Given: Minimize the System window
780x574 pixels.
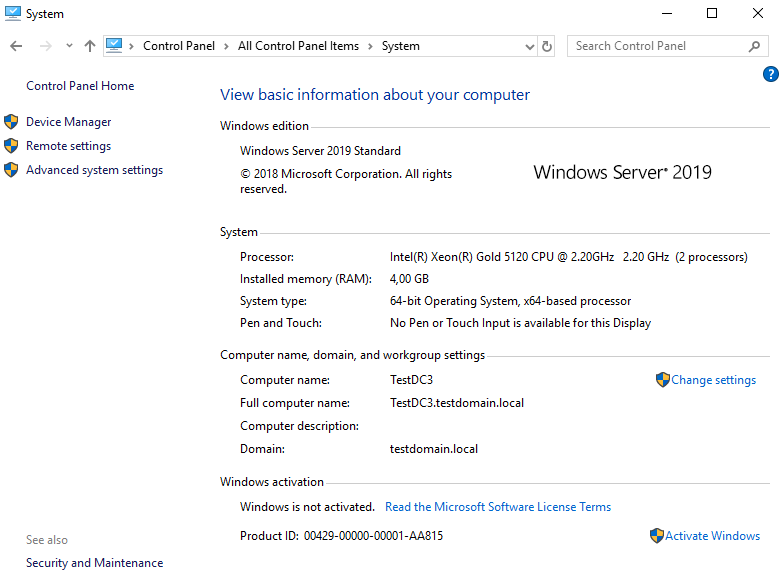Looking at the screenshot, I should pyautogui.click(x=667, y=13).
